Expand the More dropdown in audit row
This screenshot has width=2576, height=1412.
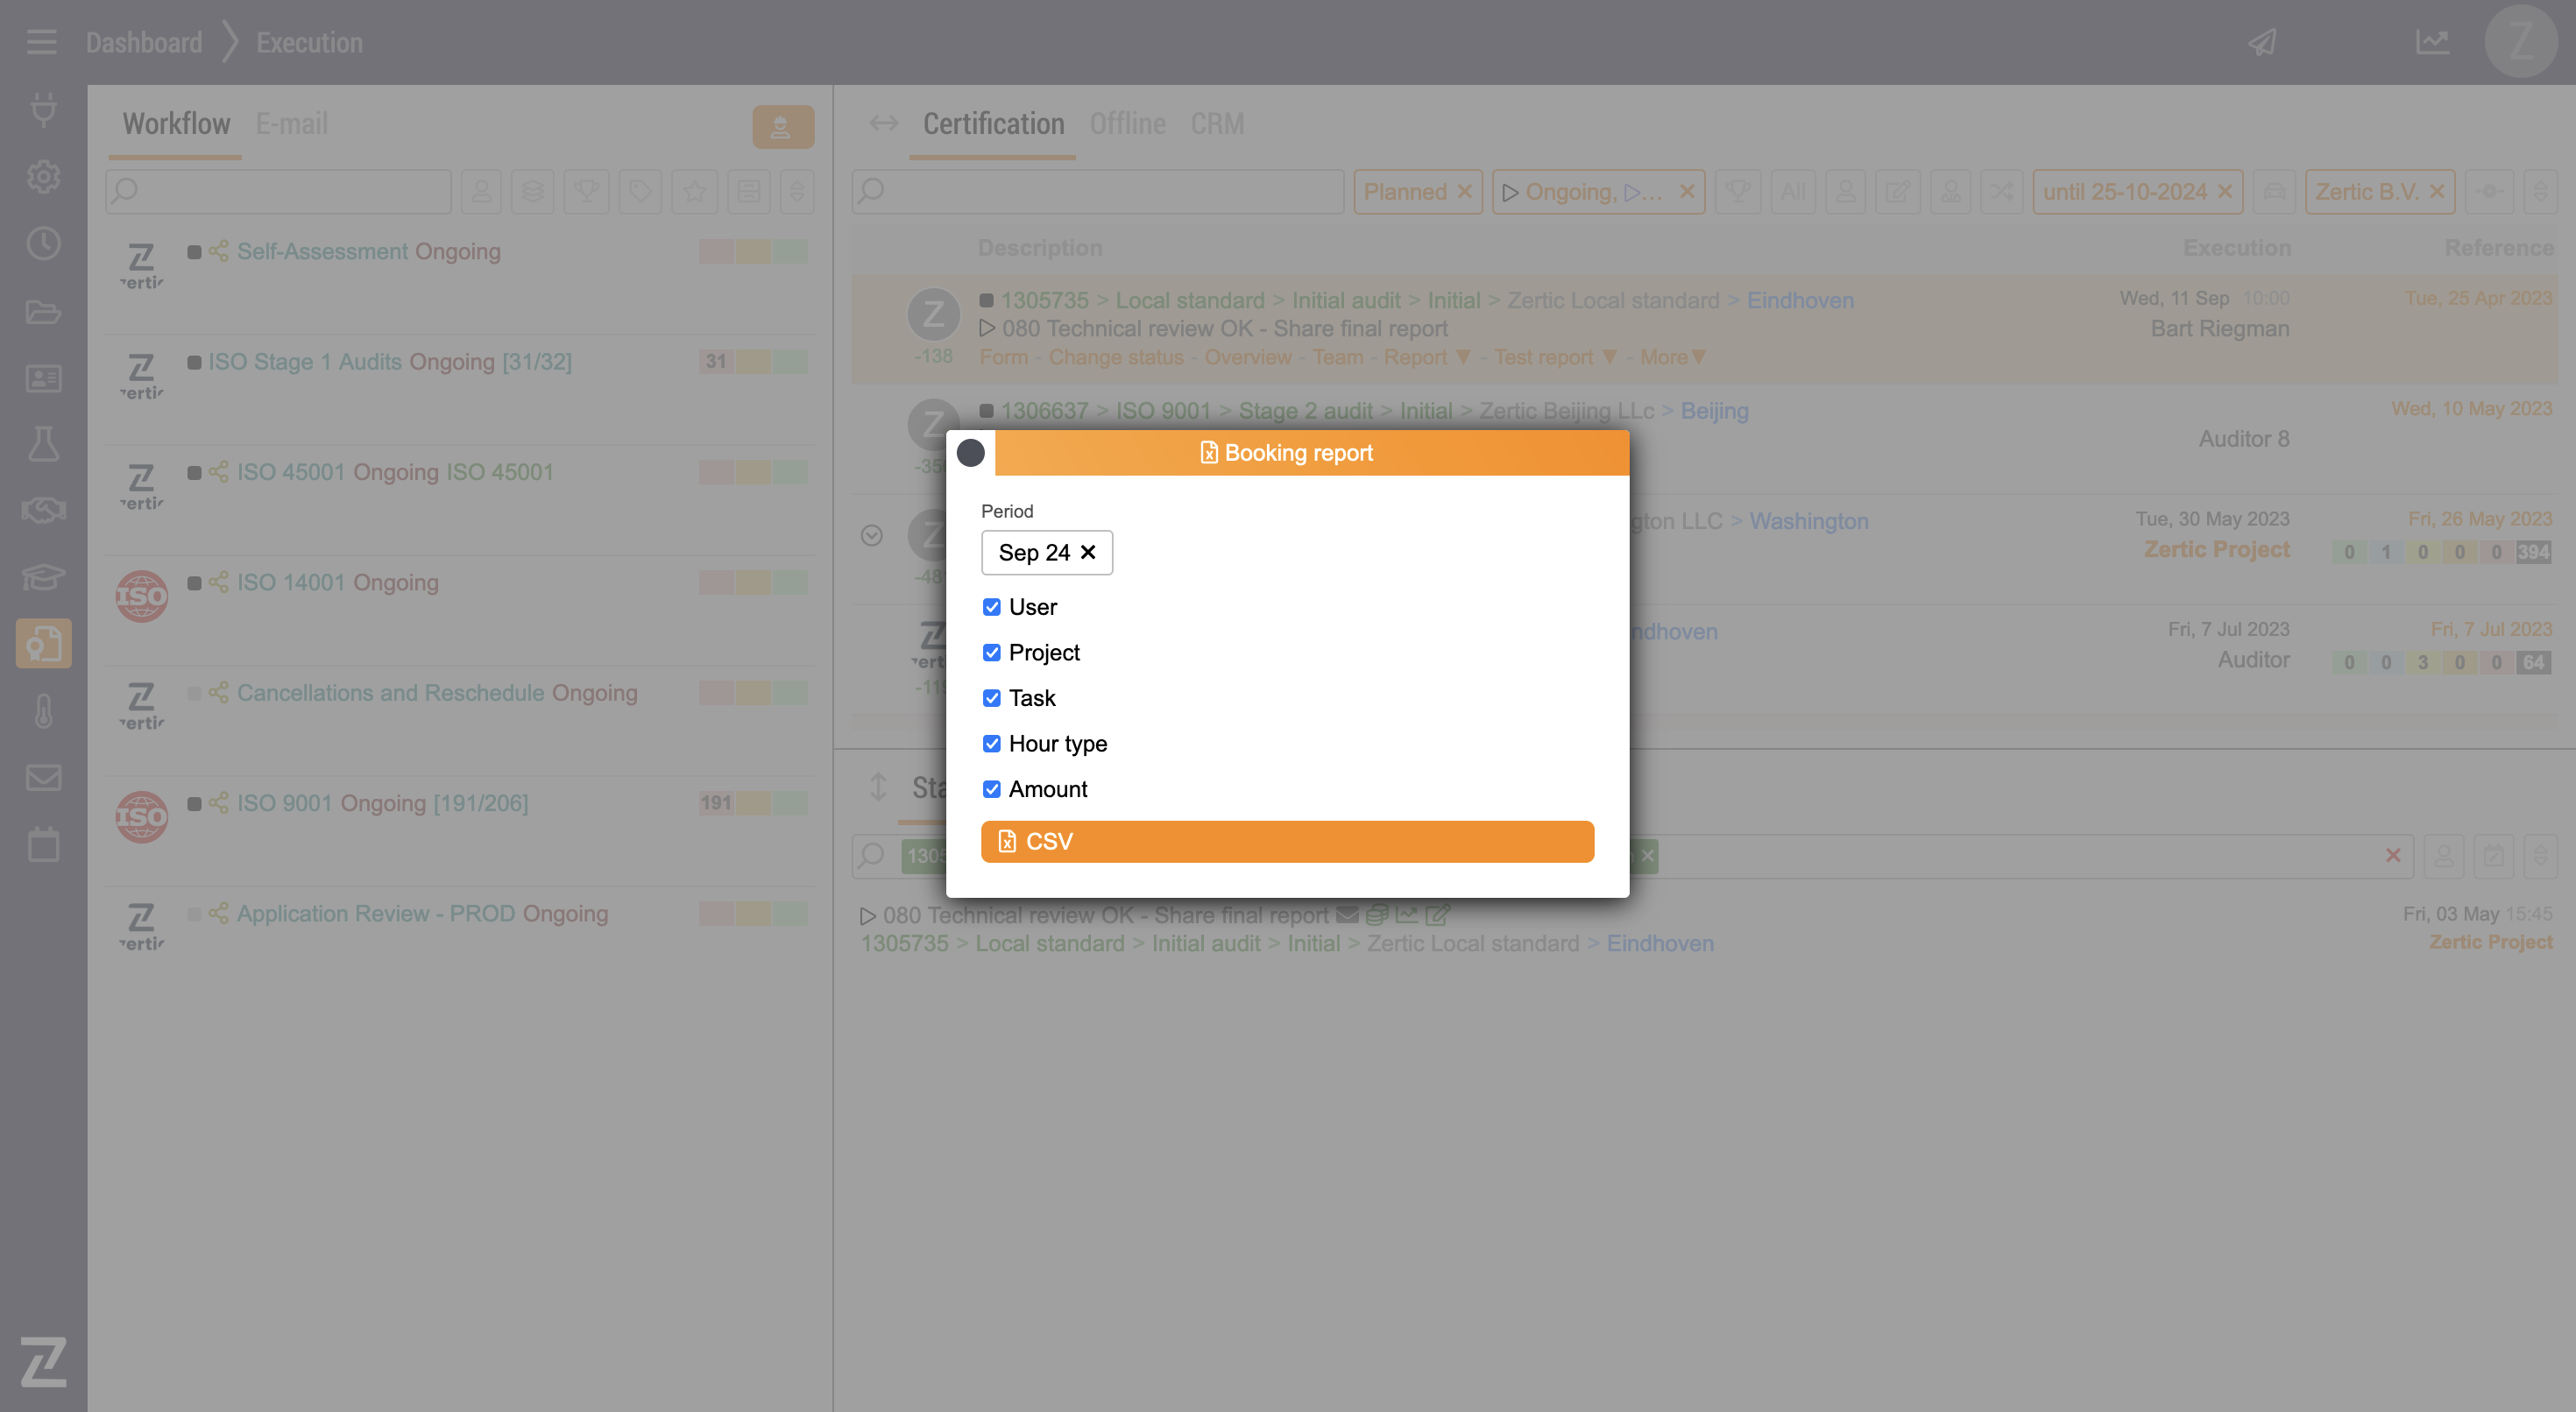[1672, 357]
